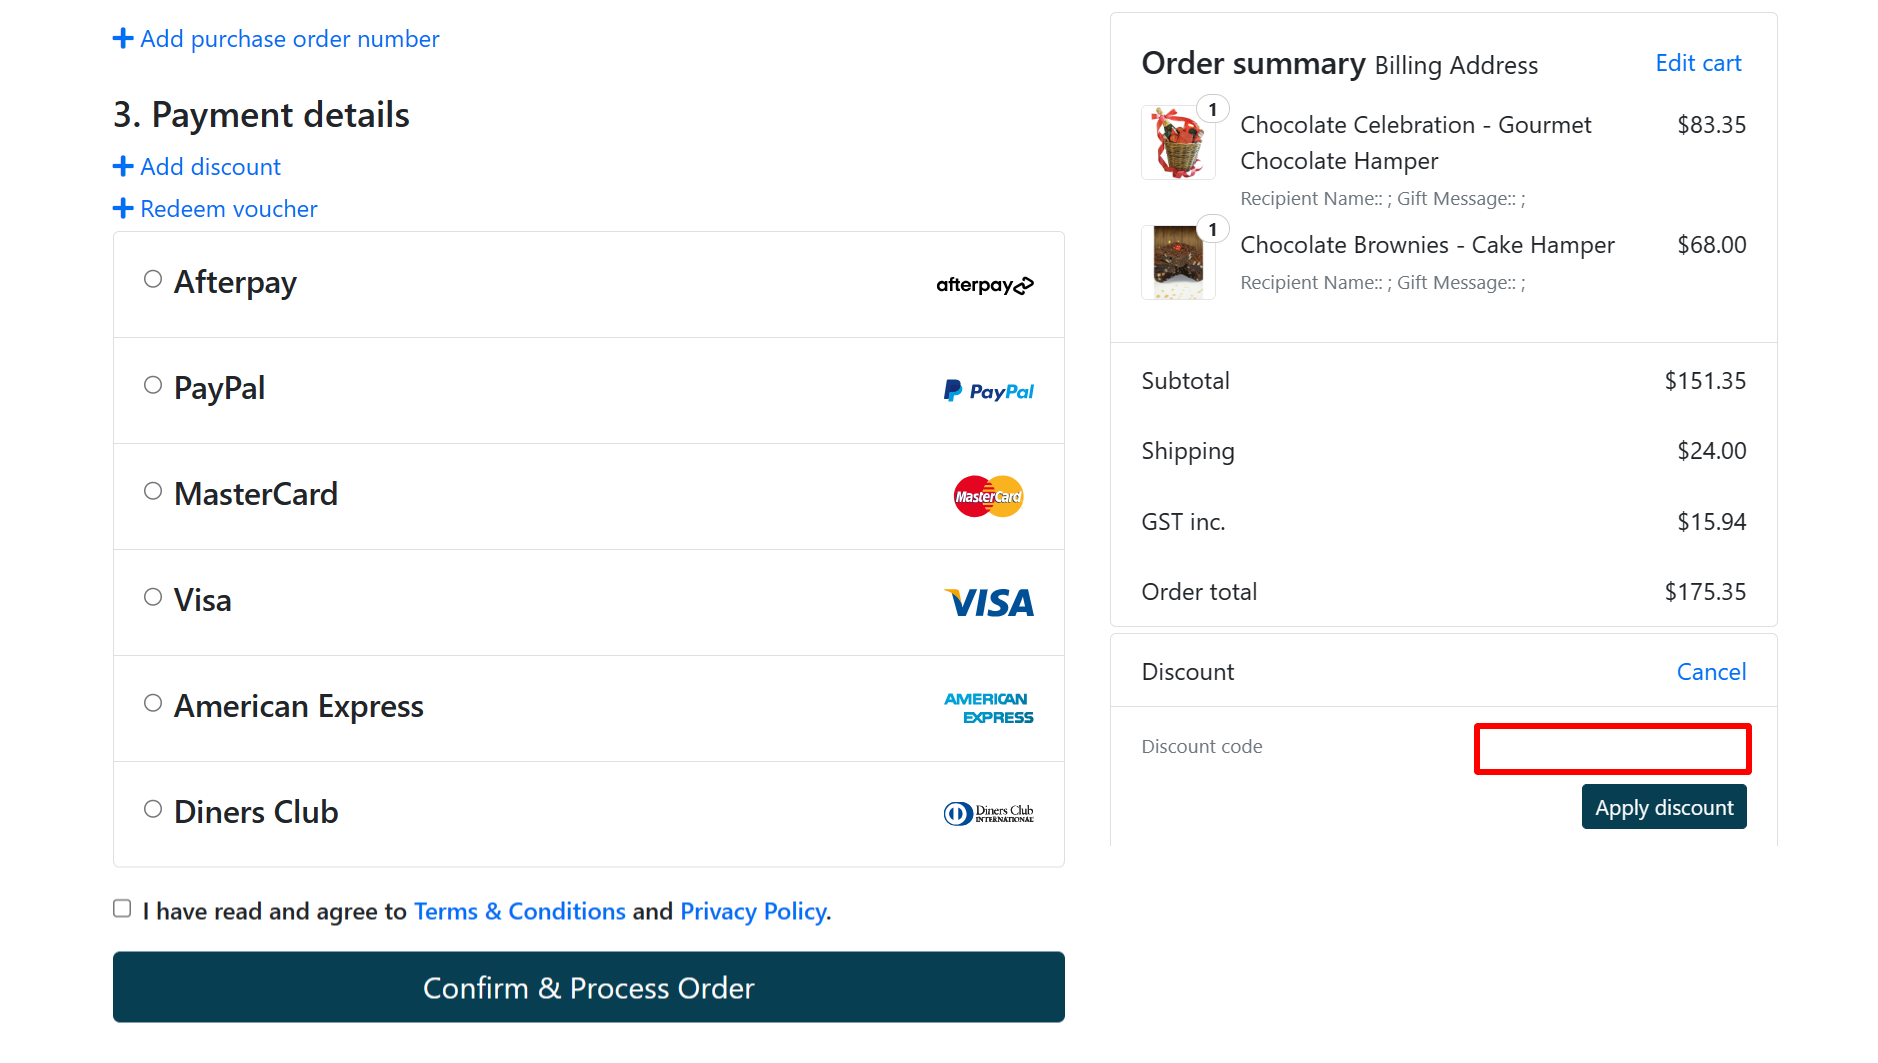Open the Terms and Conditions link
1878x1063 pixels.
tap(519, 911)
